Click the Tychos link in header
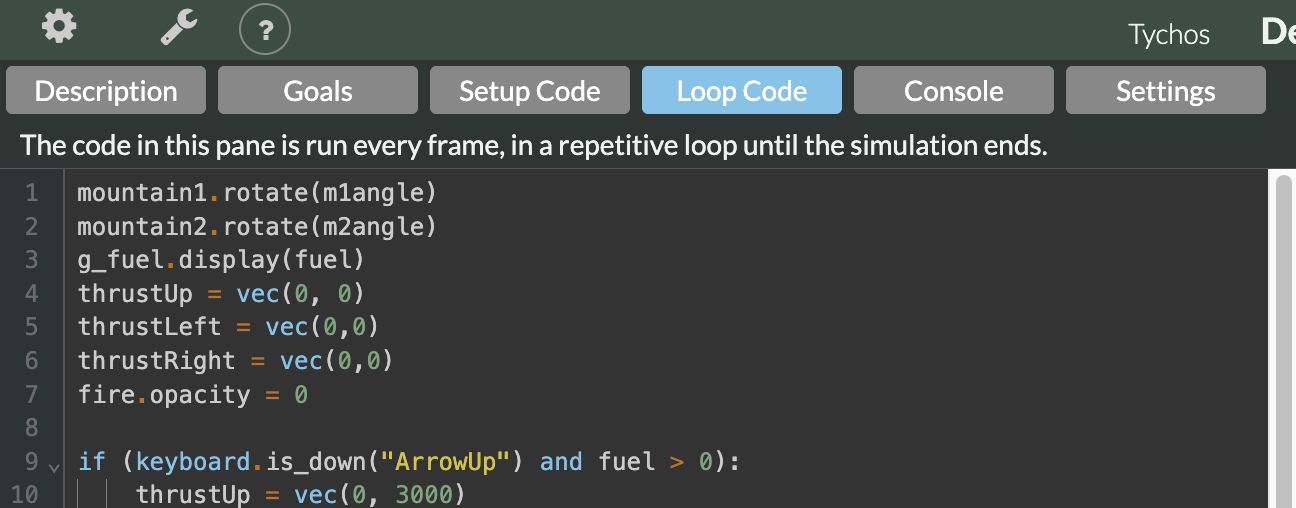Image resolution: width=1296 pixels, height=508 pixels. click(x=1169, y=35)
